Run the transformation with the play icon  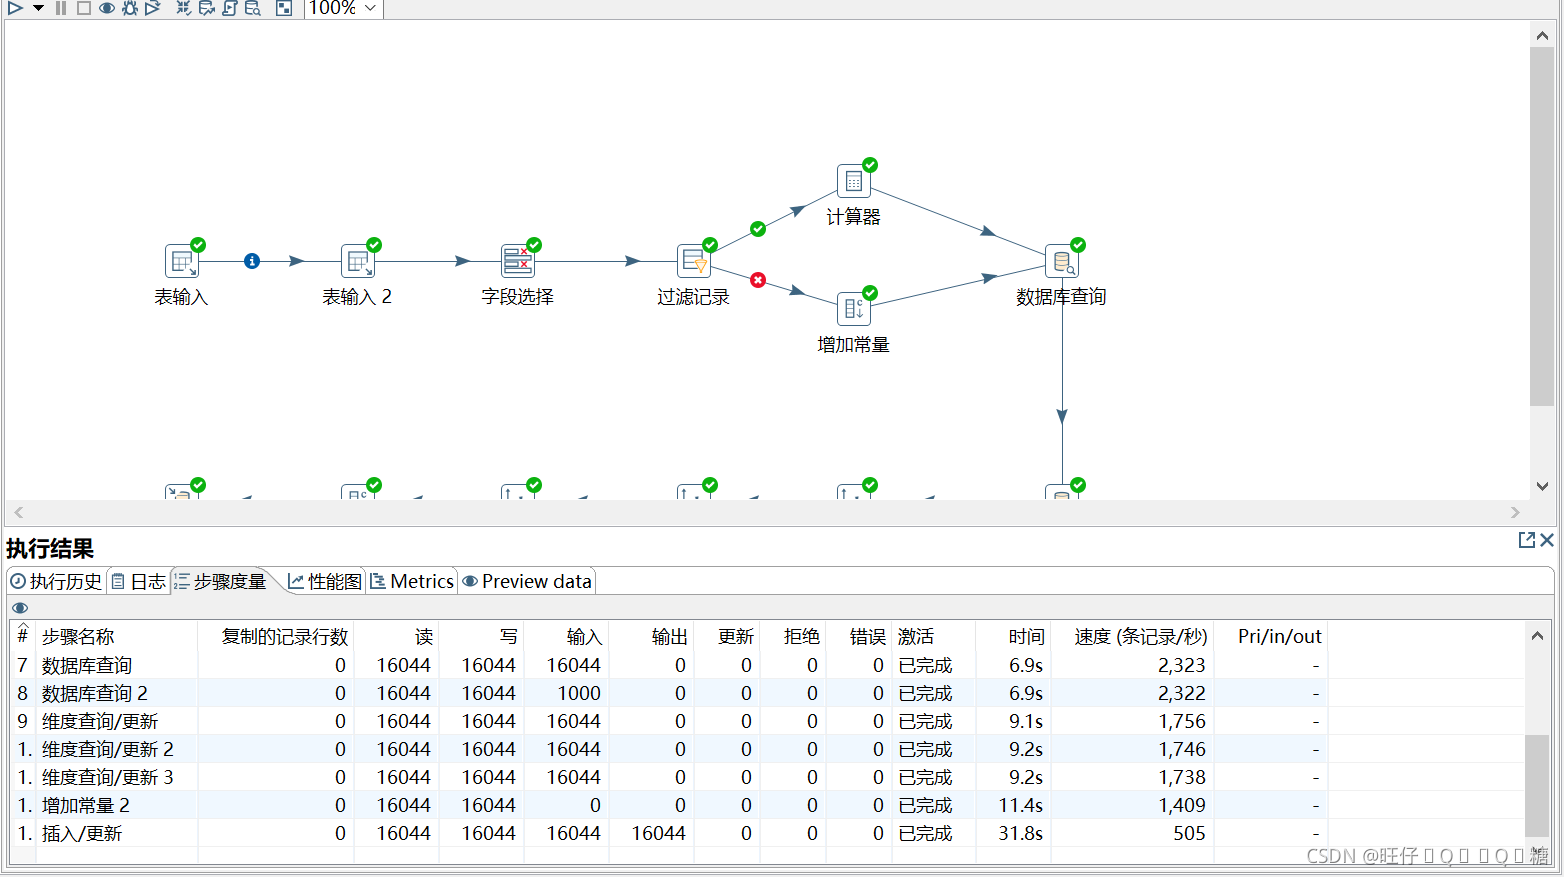tap(15, 8)
